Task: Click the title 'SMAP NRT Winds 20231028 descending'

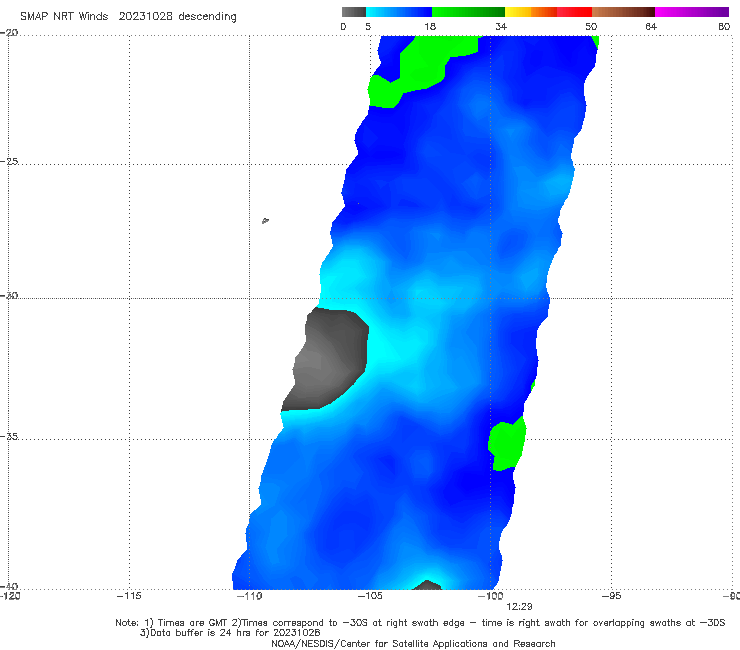Action: [128, 17]
